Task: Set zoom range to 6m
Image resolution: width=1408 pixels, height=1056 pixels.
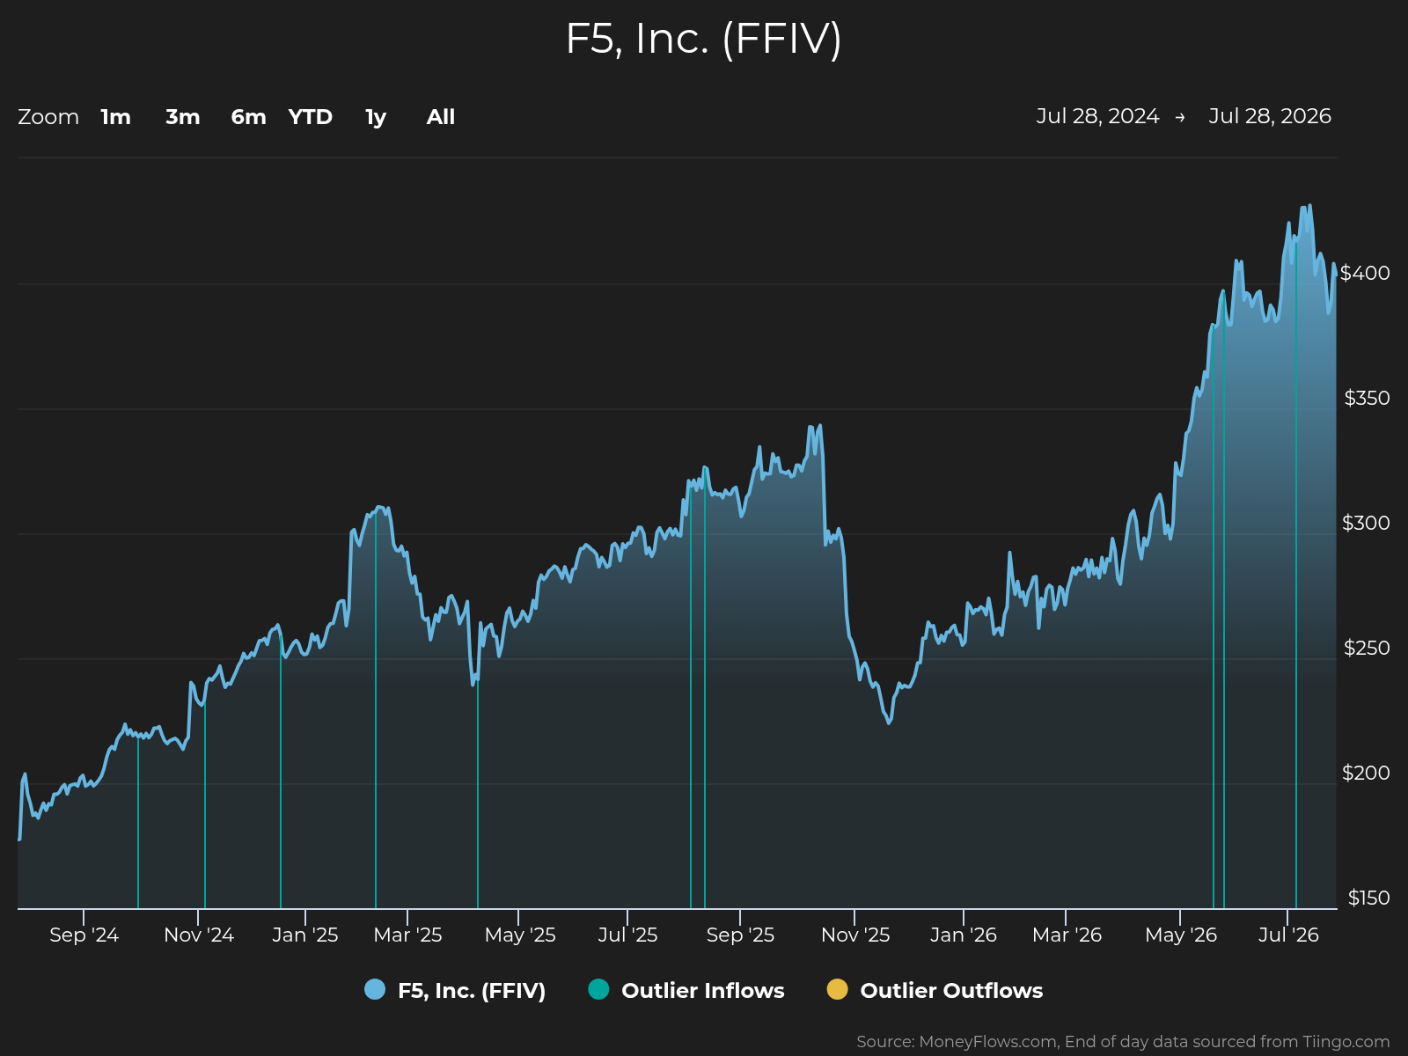Action: click(x=249, y=117)
